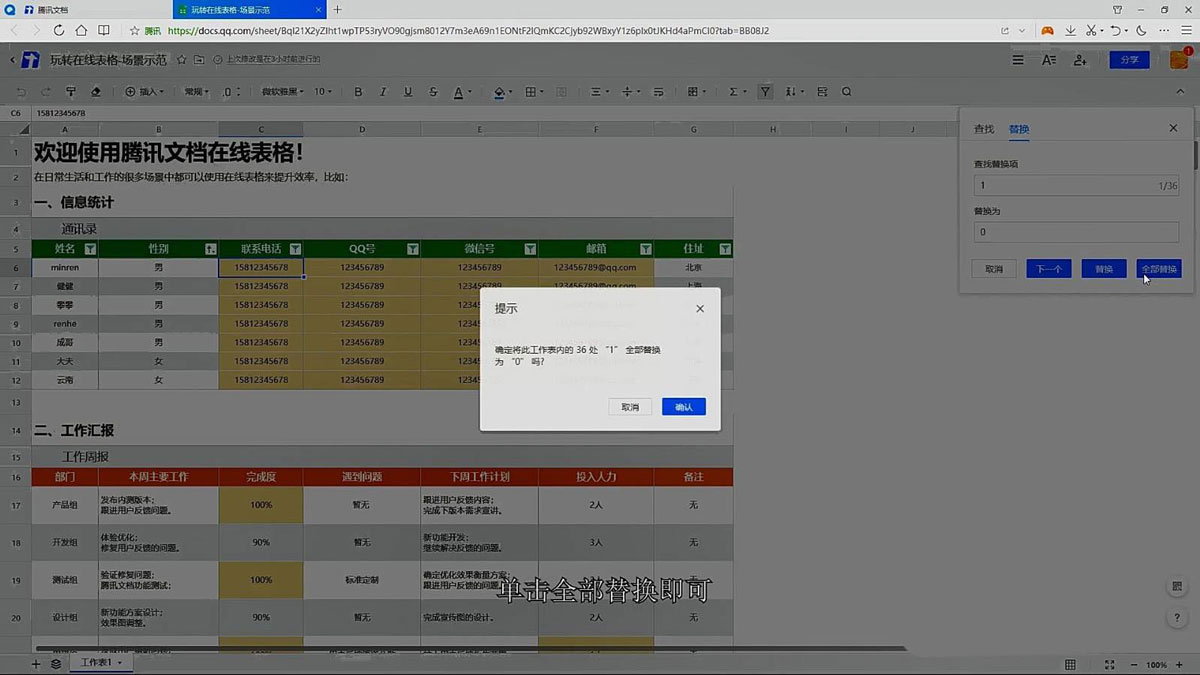Open the font size 10 dropdown
1200x675 pixels.
point(323,92)
